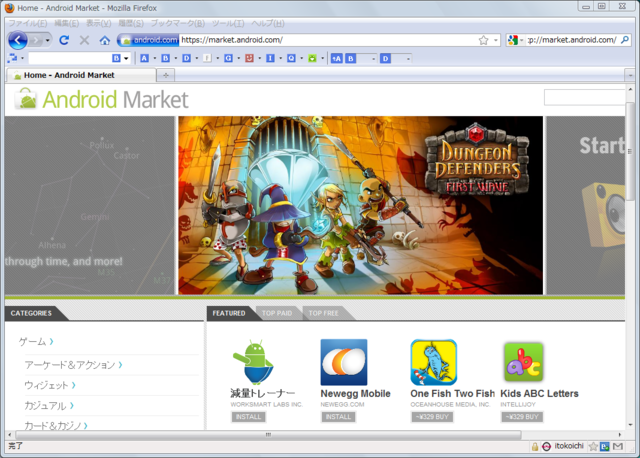Screen dimensions: 640x458
Task: Open the ゲーム category link
Action: click(x=36, y=342)
